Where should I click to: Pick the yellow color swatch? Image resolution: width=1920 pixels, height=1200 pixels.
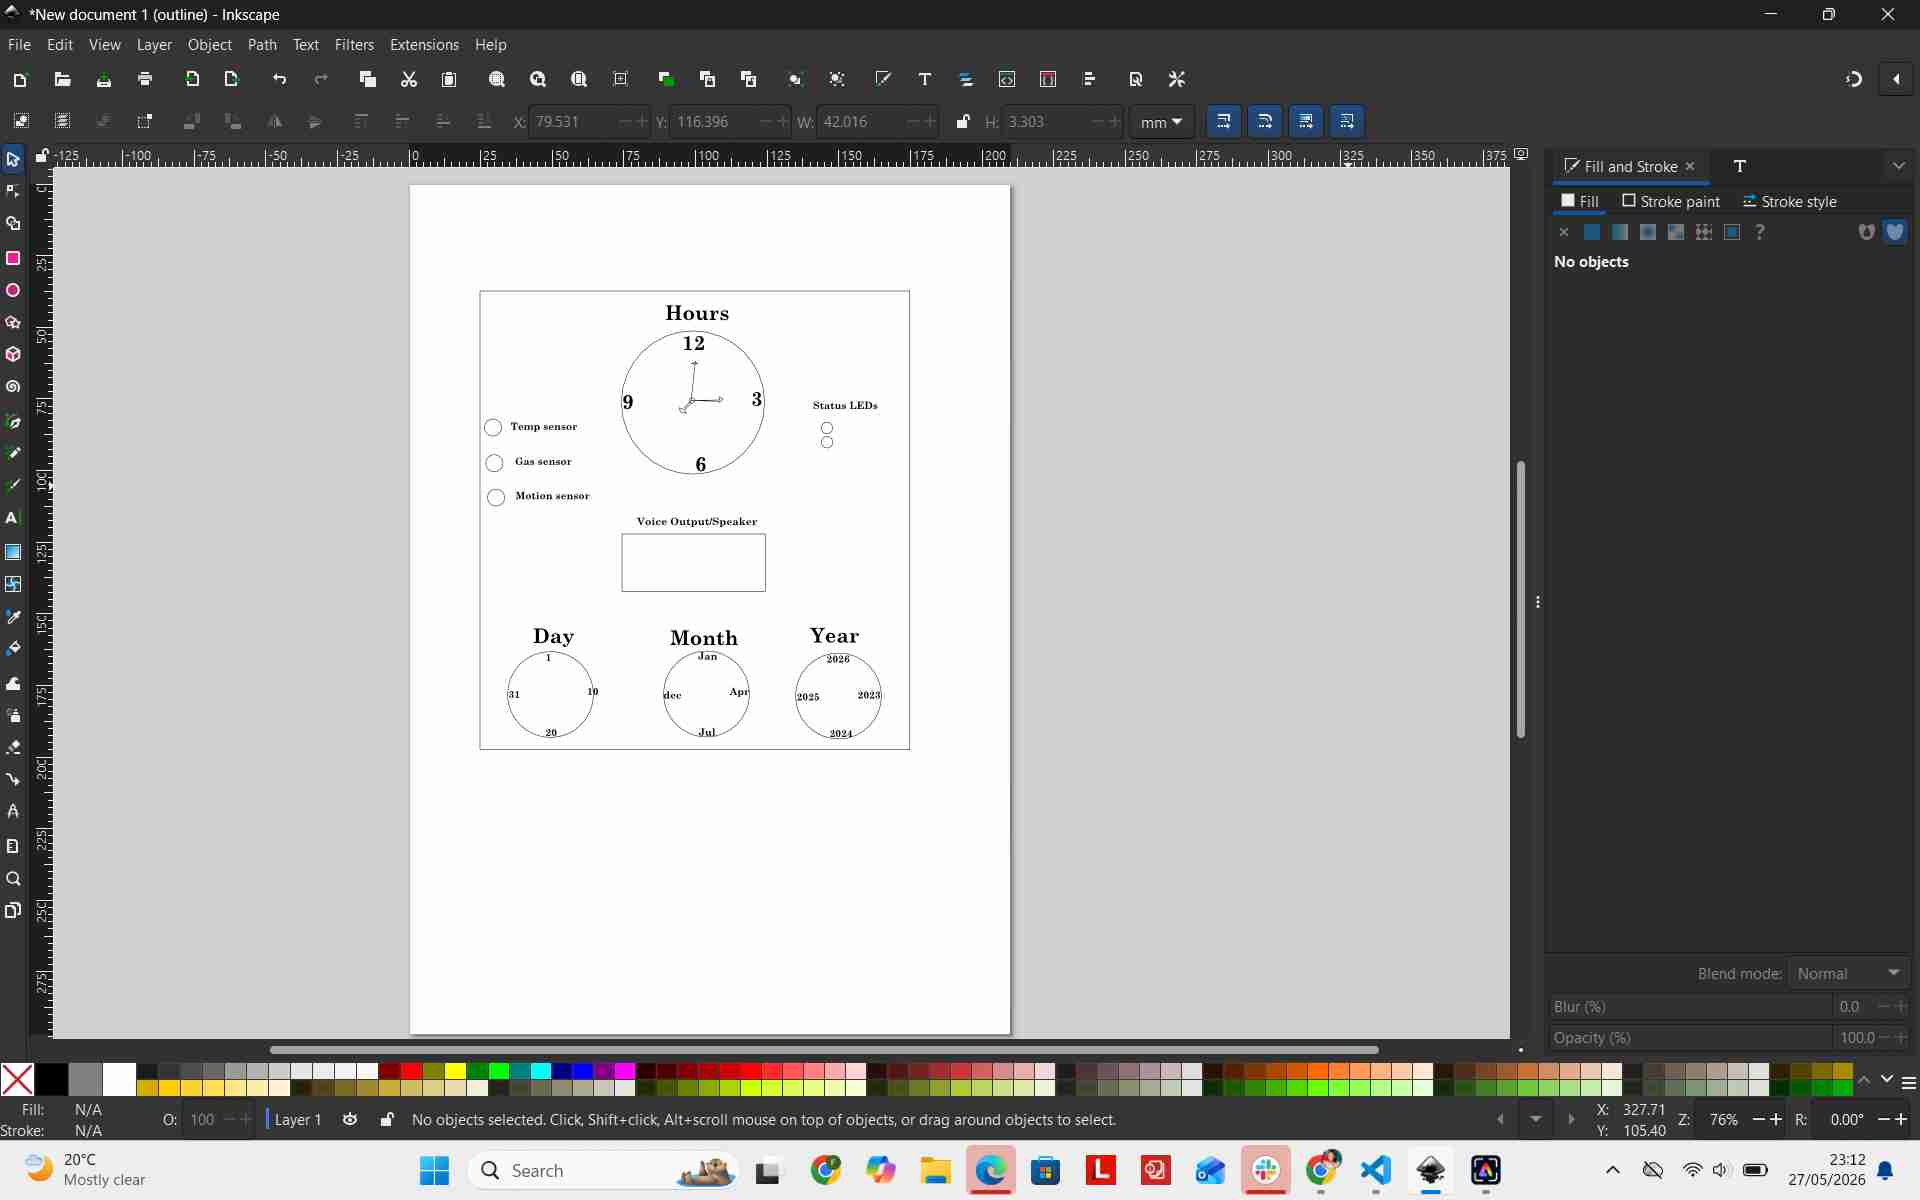pyautogui.click(x=455, y=1071)
